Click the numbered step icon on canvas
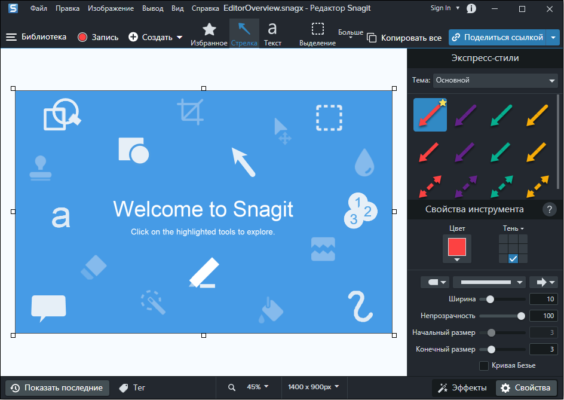 click(x=360, y=211)
